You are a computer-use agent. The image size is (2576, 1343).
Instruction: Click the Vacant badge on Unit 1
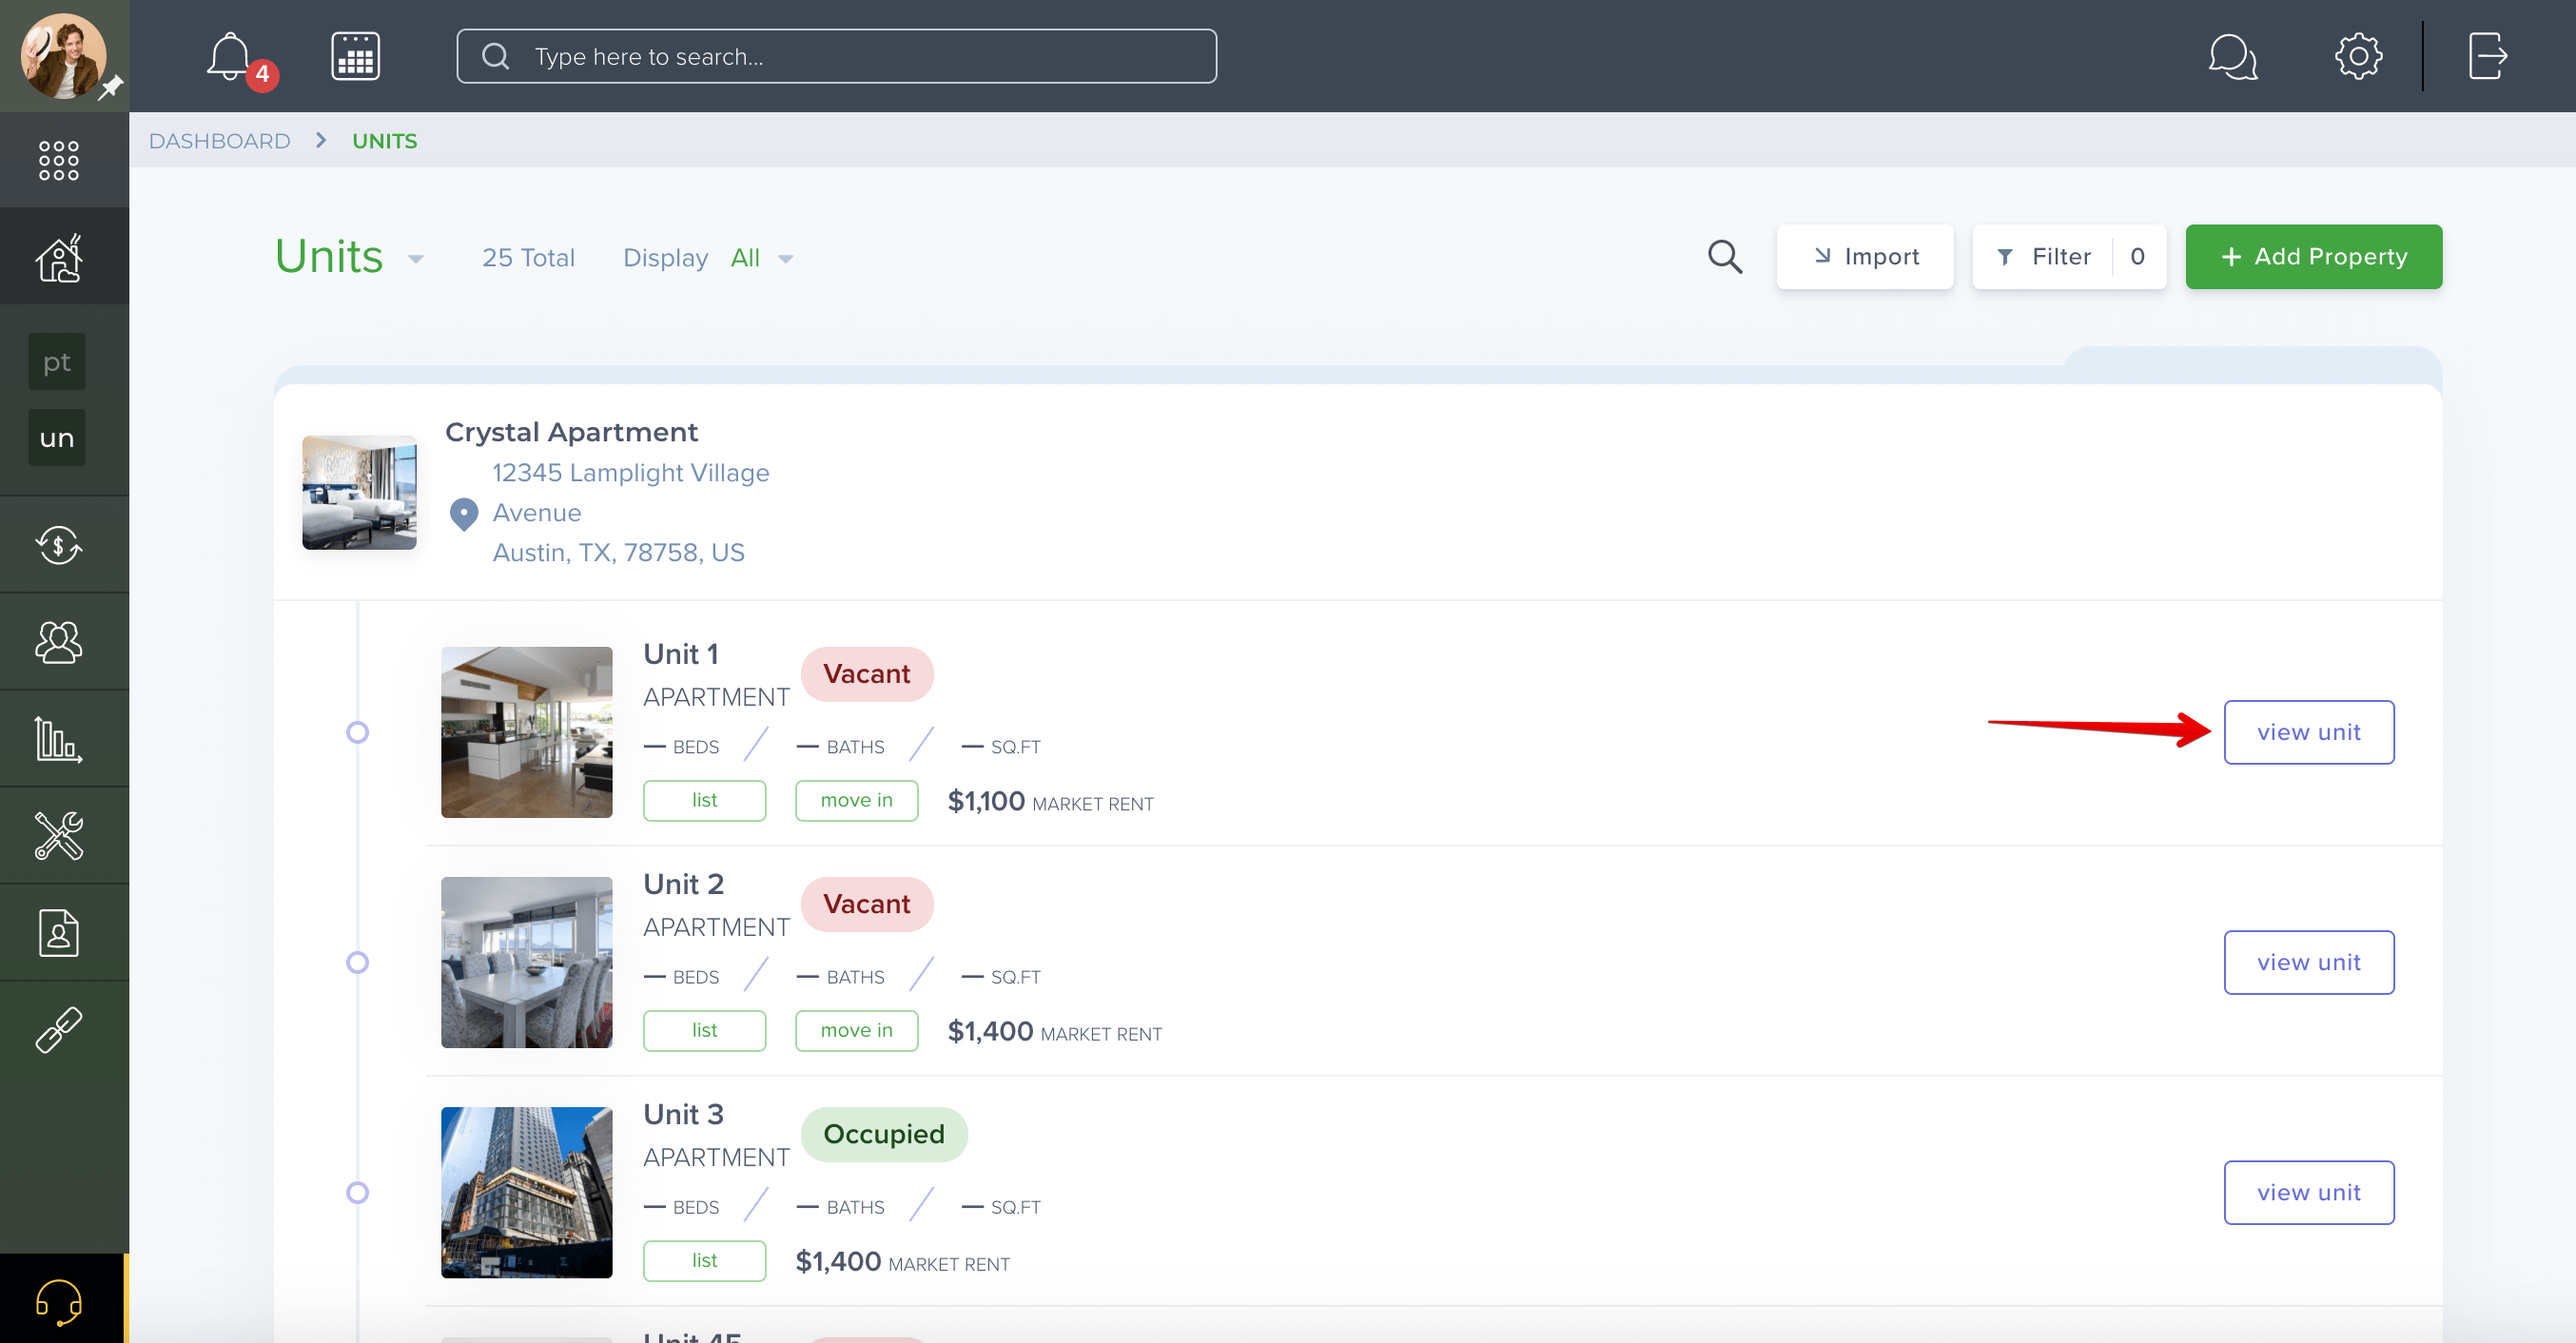[866, 674]
